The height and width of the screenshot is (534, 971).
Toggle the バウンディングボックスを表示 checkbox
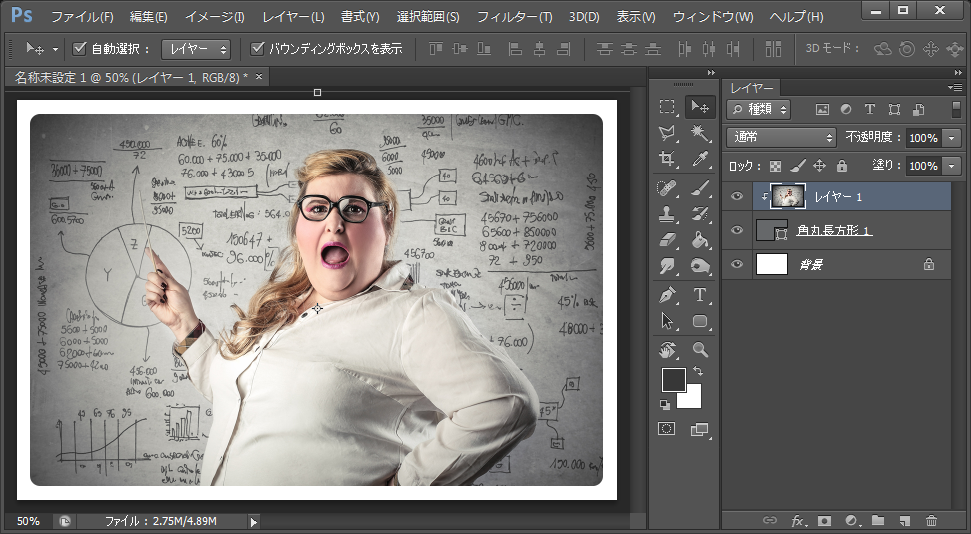[257, 48]
